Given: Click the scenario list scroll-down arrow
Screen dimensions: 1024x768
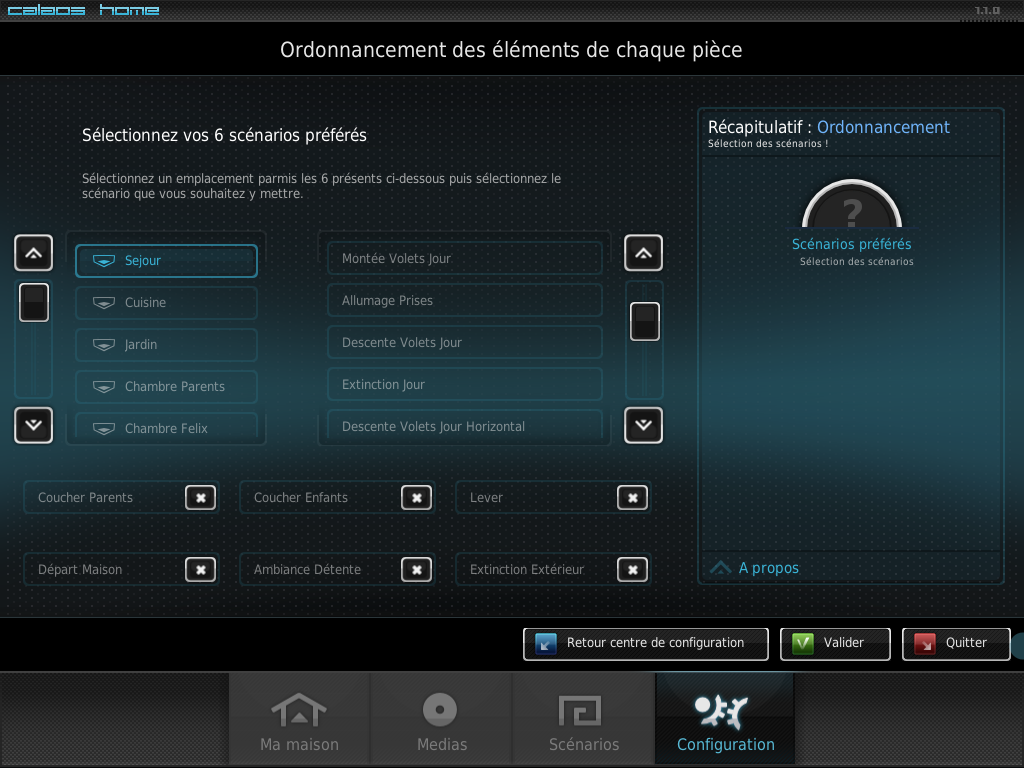Looking at the screenshot, I should click(643, 425).
